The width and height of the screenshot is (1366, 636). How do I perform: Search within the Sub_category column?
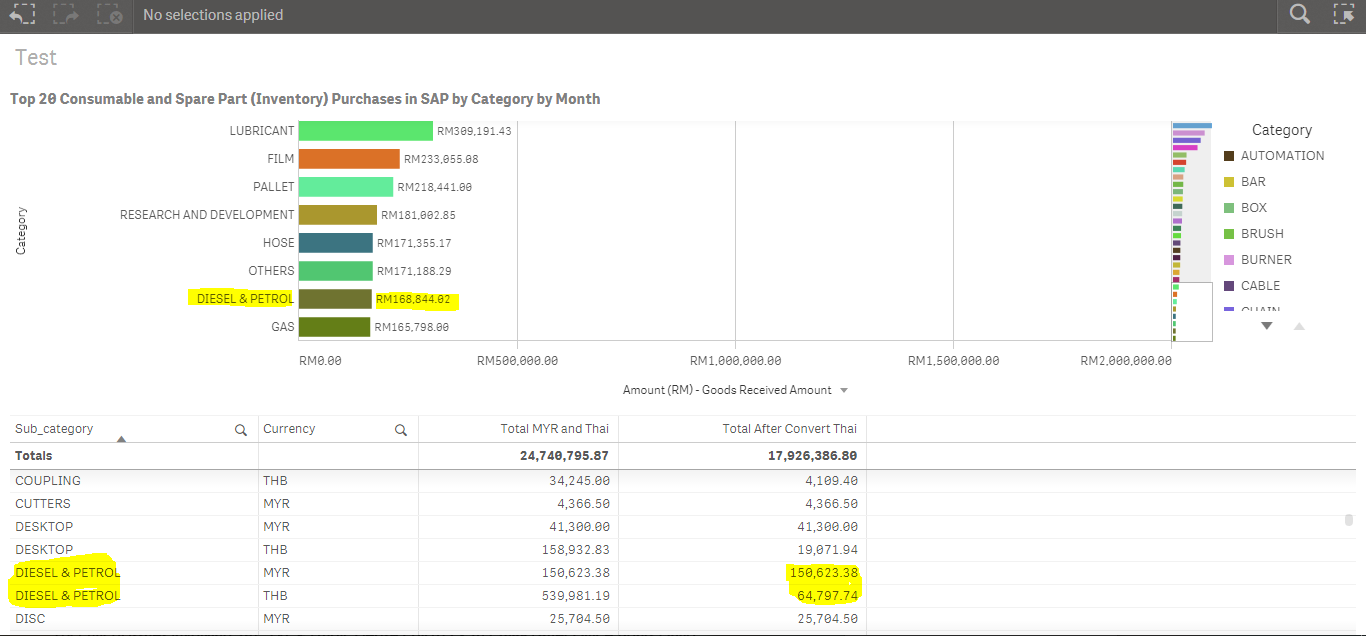tap(241, 430)
